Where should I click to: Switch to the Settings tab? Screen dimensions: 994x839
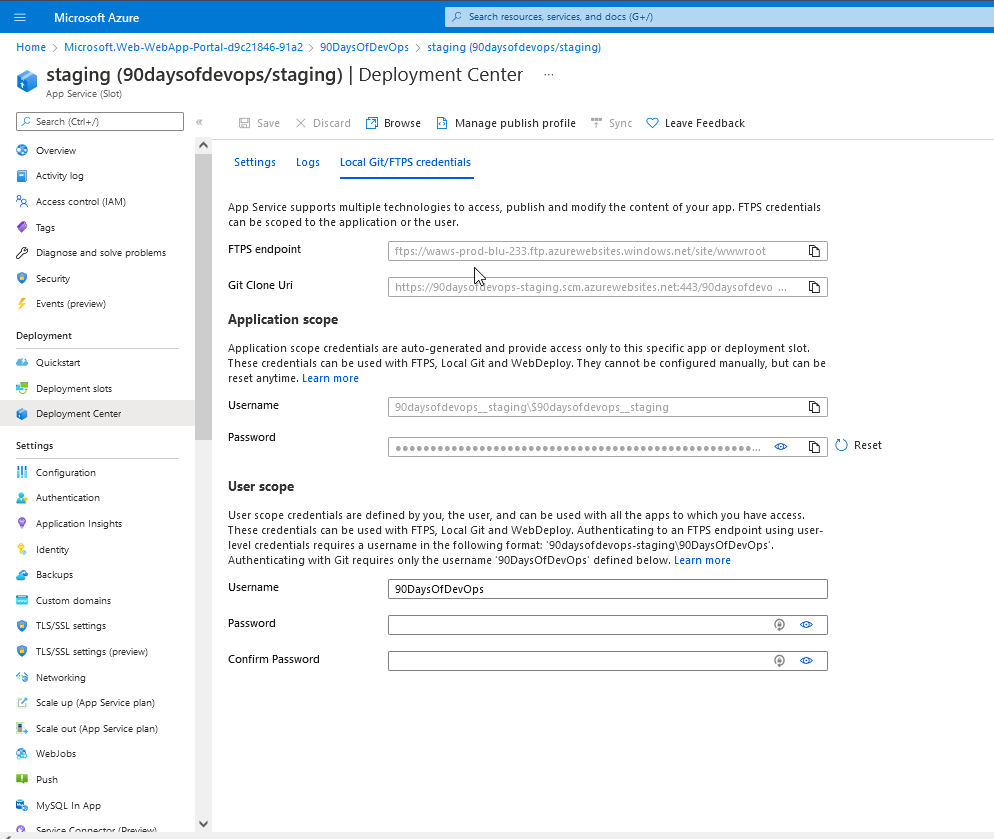tap(254, 162)
